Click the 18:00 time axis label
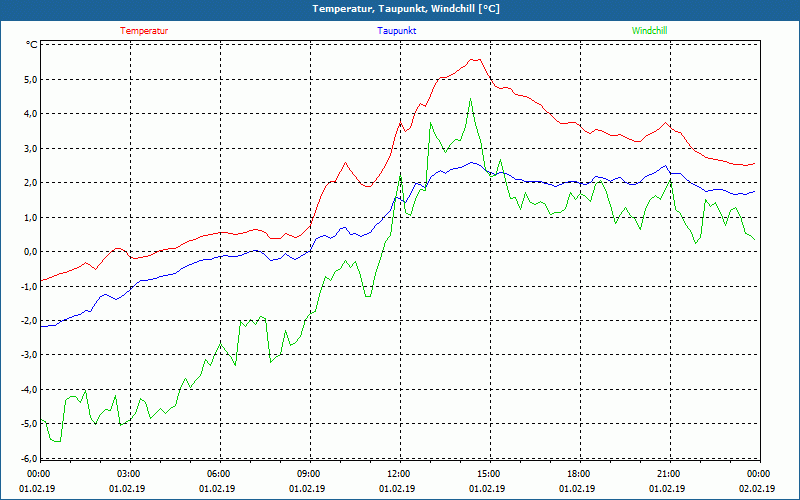 [x=577, y=474]
